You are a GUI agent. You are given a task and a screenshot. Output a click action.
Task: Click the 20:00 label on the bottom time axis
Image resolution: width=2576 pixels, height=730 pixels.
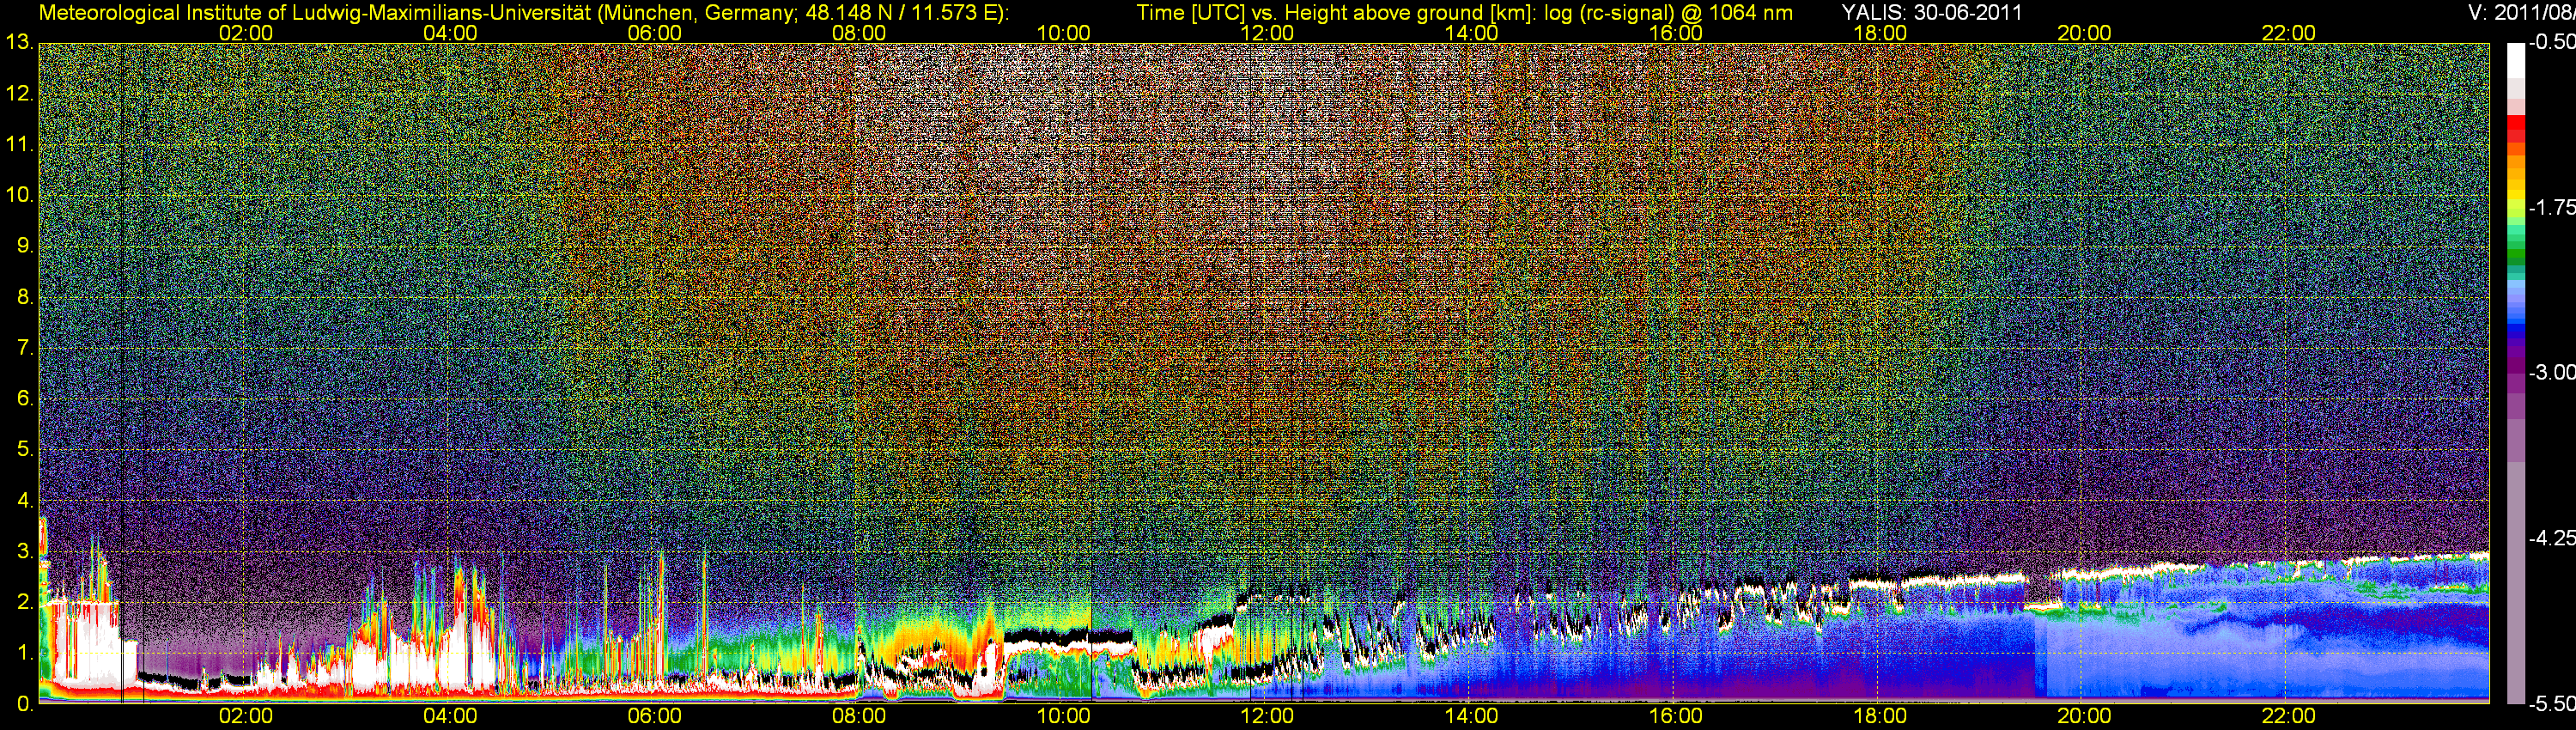(x=2084, y=716)
